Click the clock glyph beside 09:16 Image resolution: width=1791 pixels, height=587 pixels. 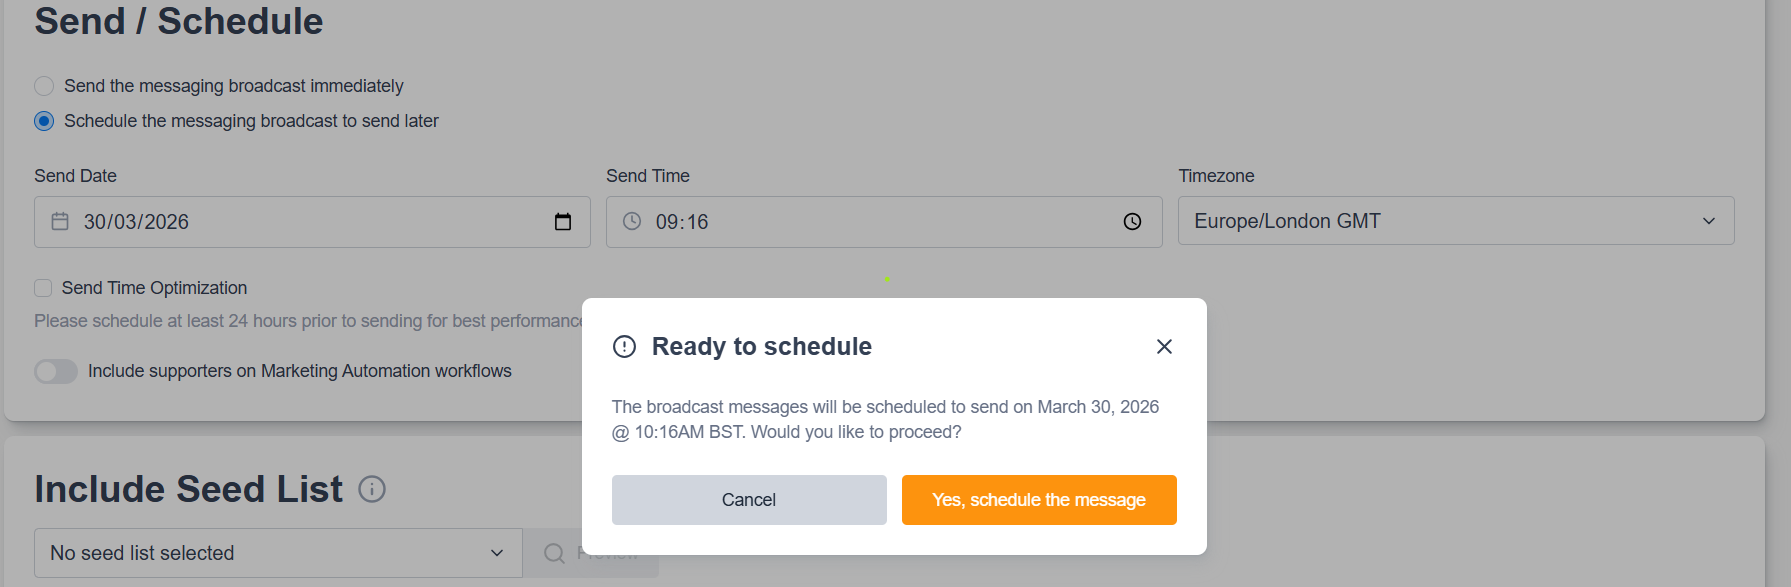pos(631,222)
